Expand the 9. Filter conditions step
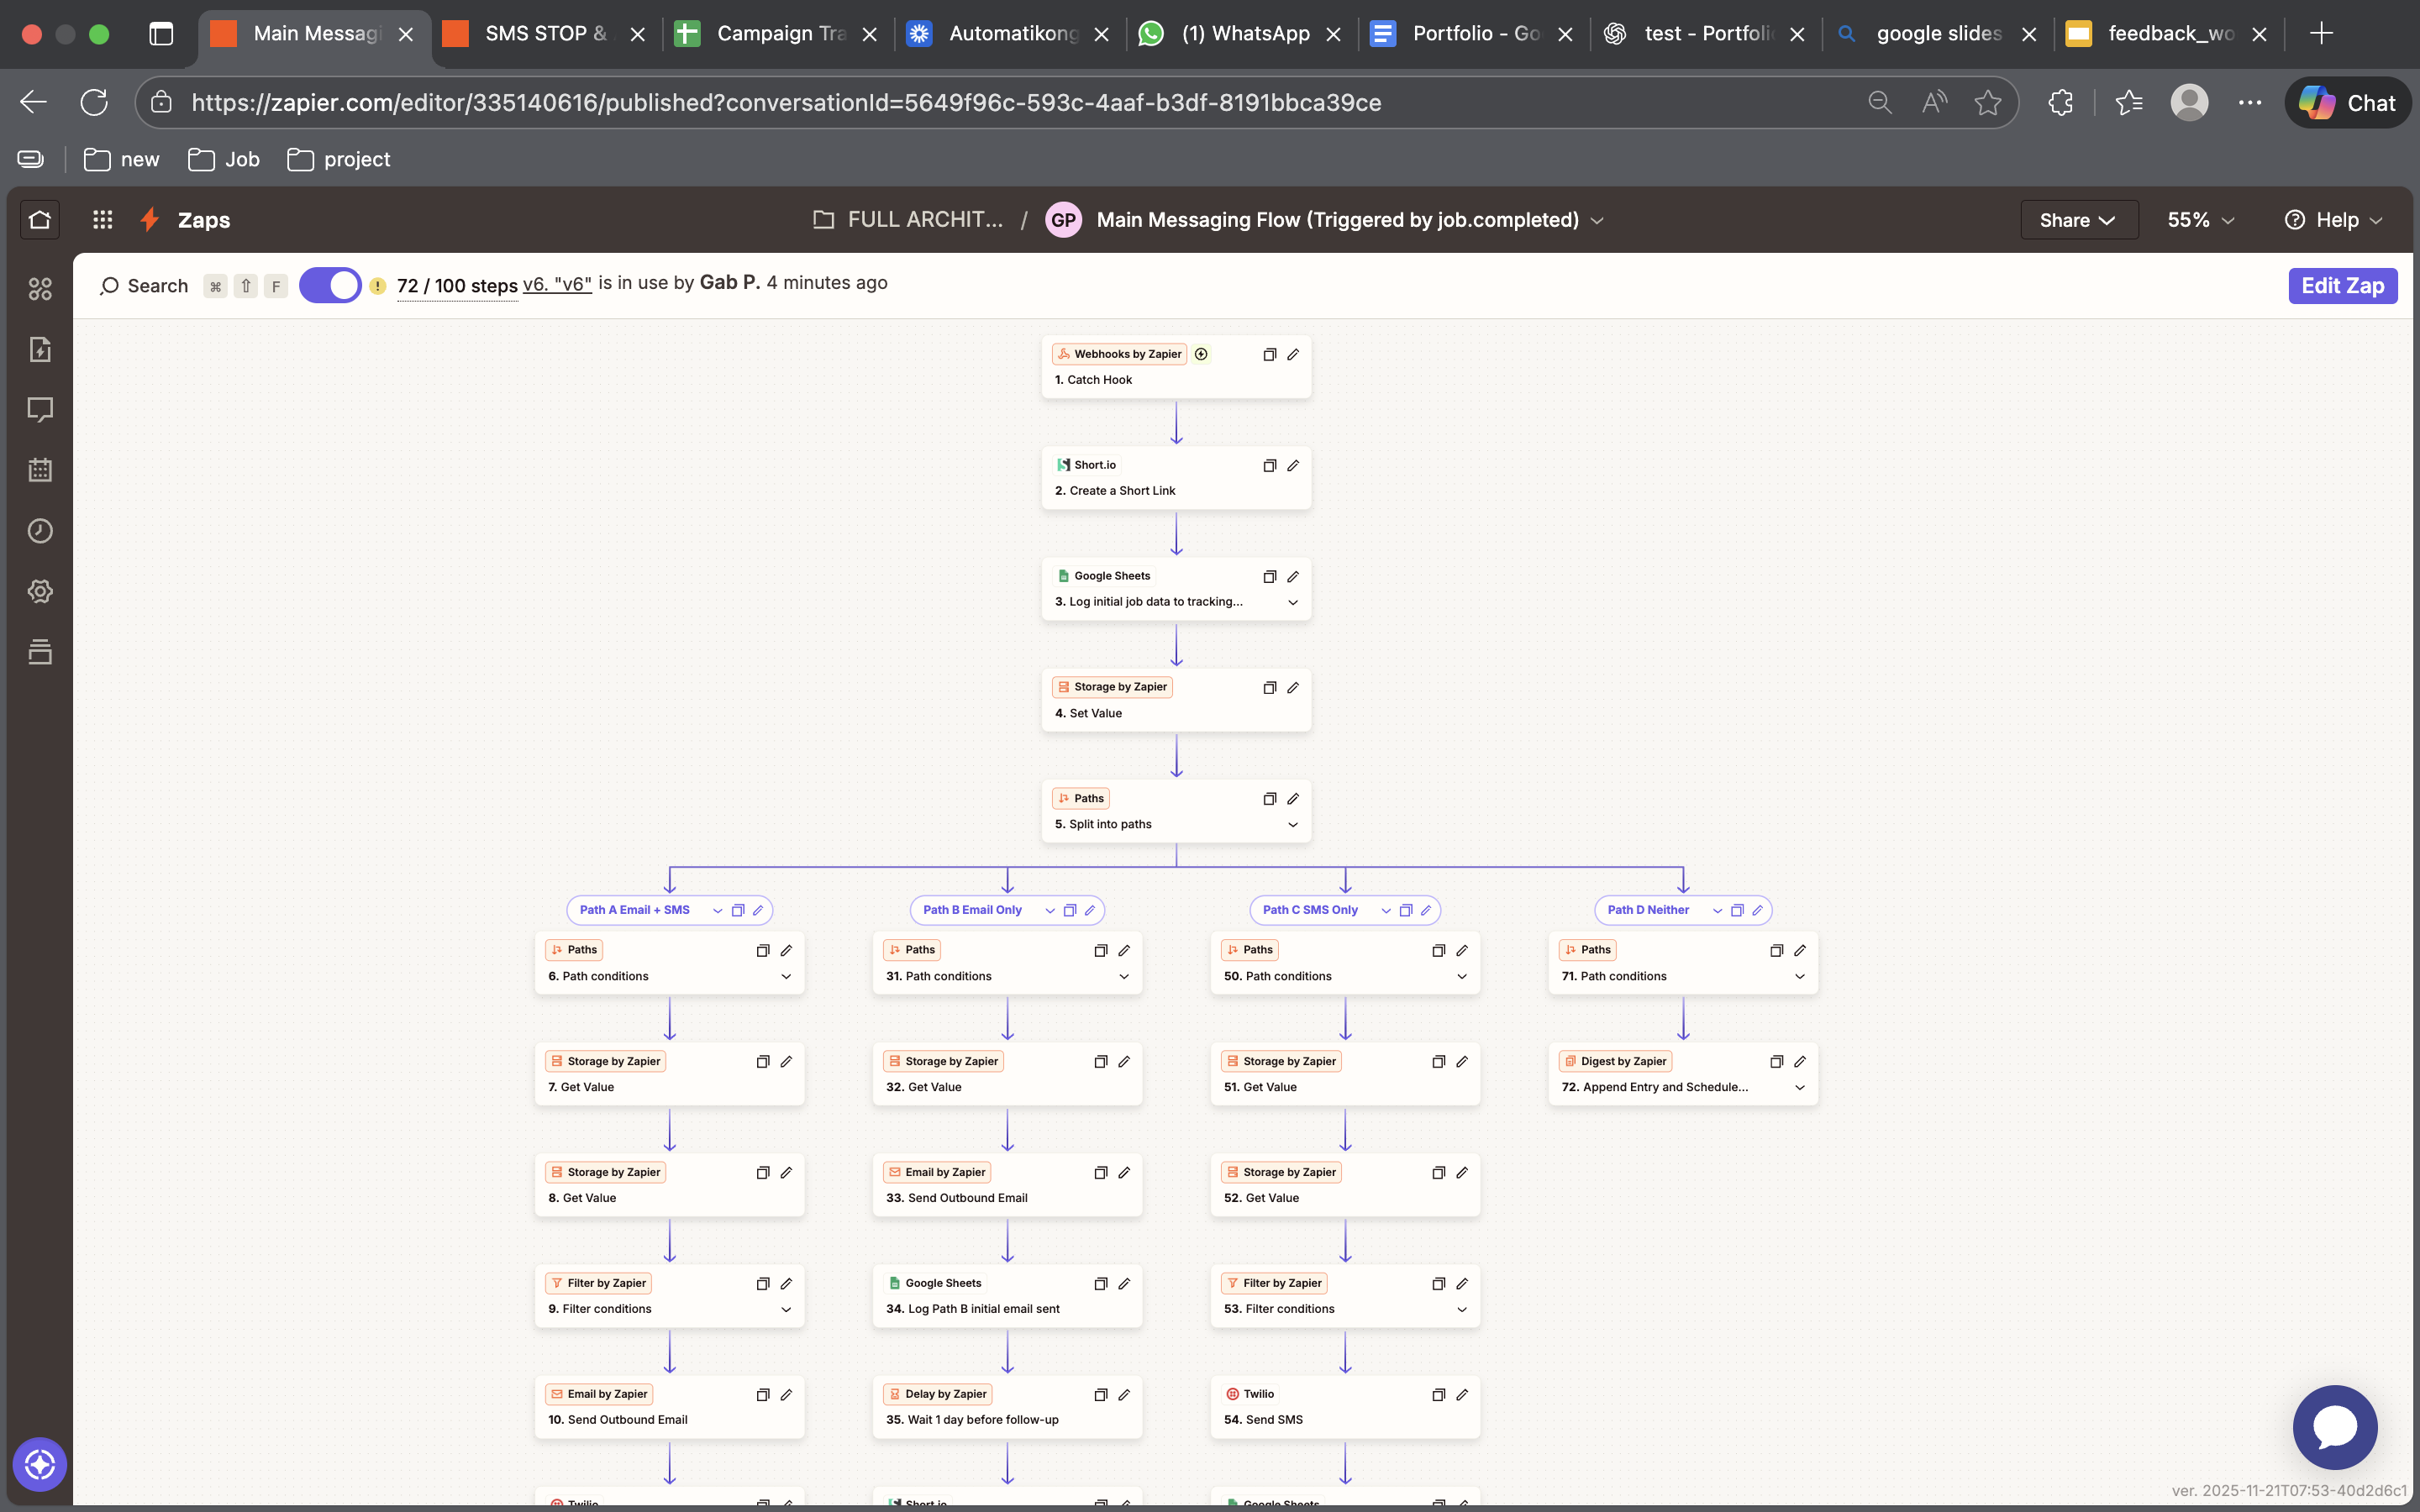 [x=786, y=1309]
